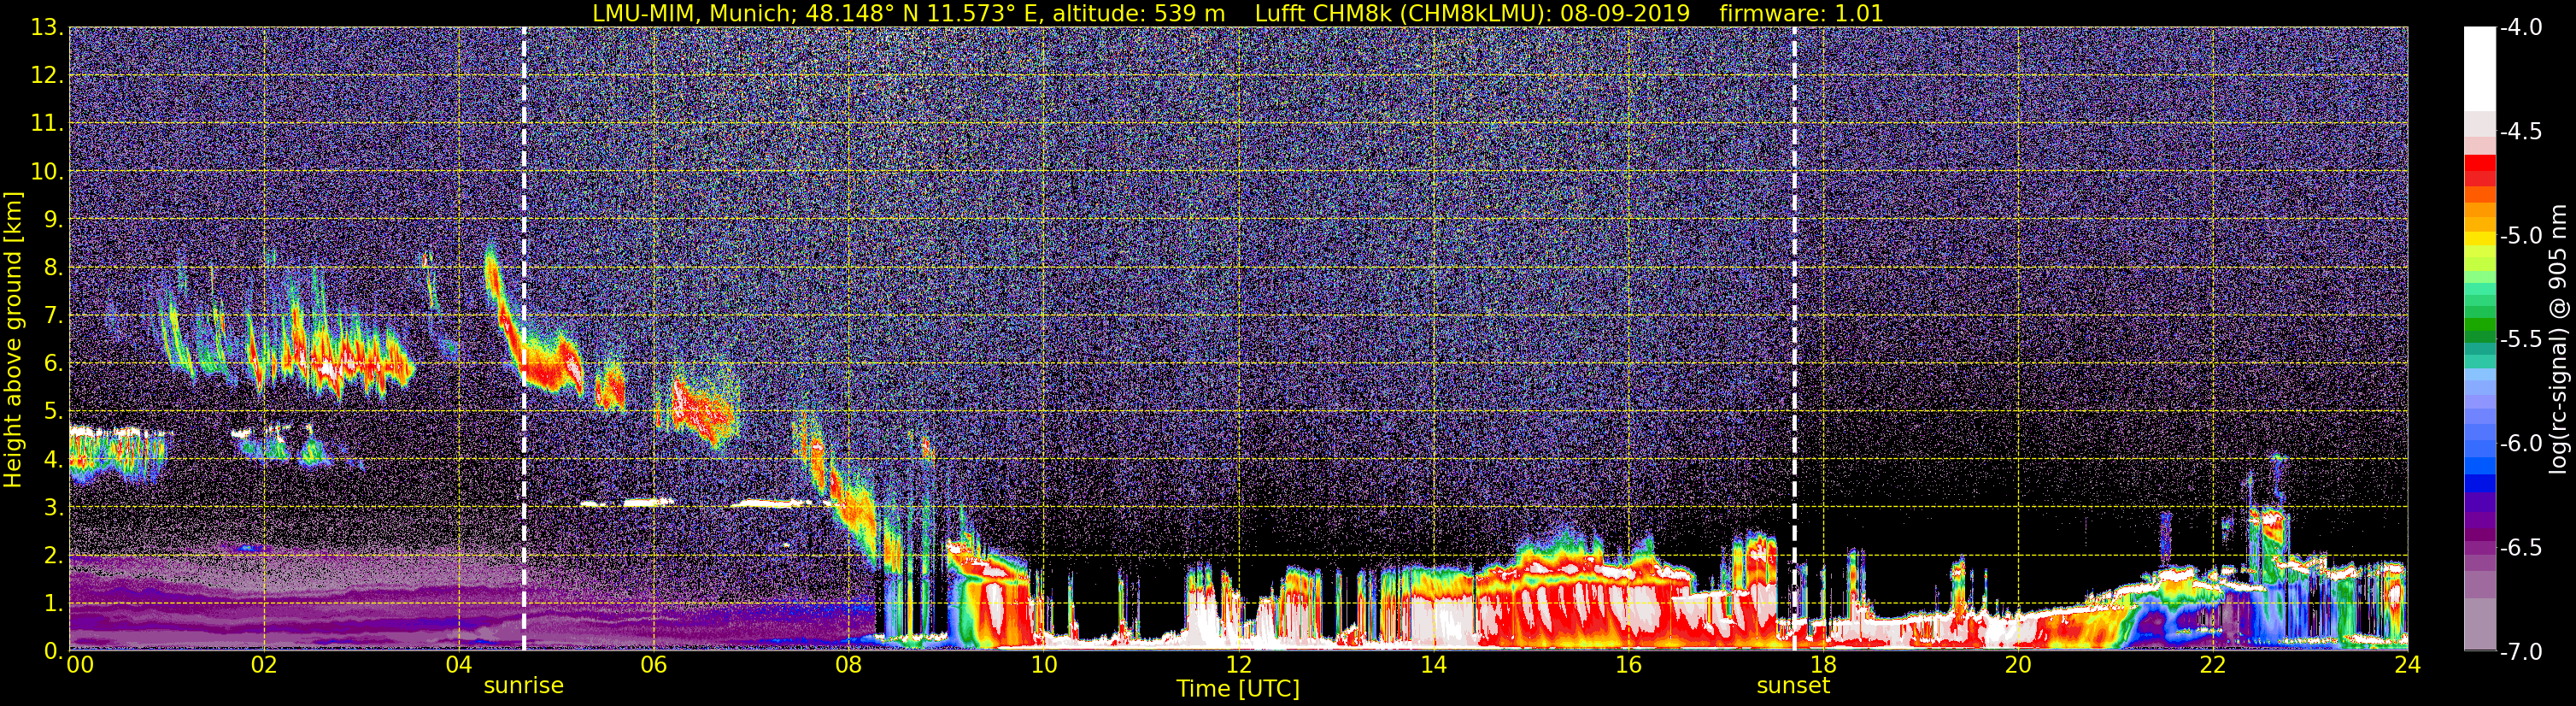Click the time axis tick label '06'
Image resolution: width=2576 pixels, height=706 pixels.
coord(653,665)
